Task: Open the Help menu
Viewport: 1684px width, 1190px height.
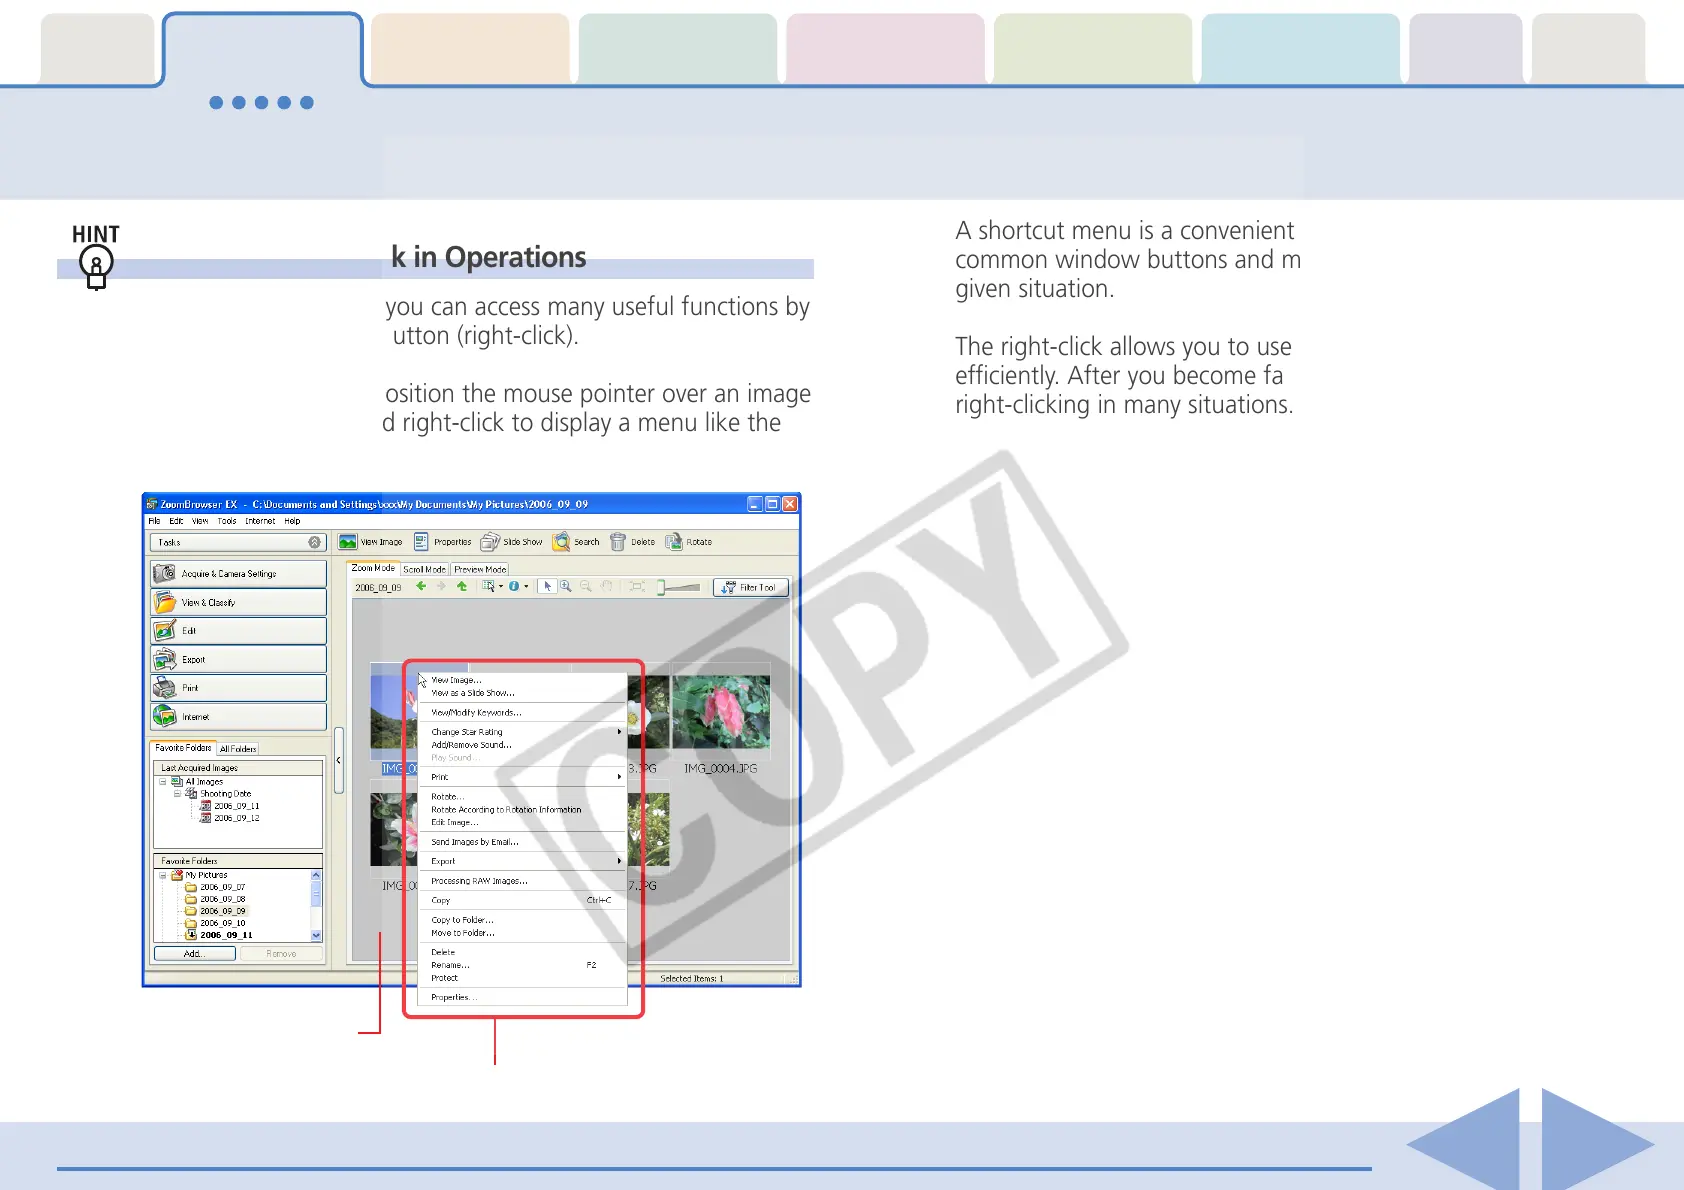Action: (x=292, y=521)
